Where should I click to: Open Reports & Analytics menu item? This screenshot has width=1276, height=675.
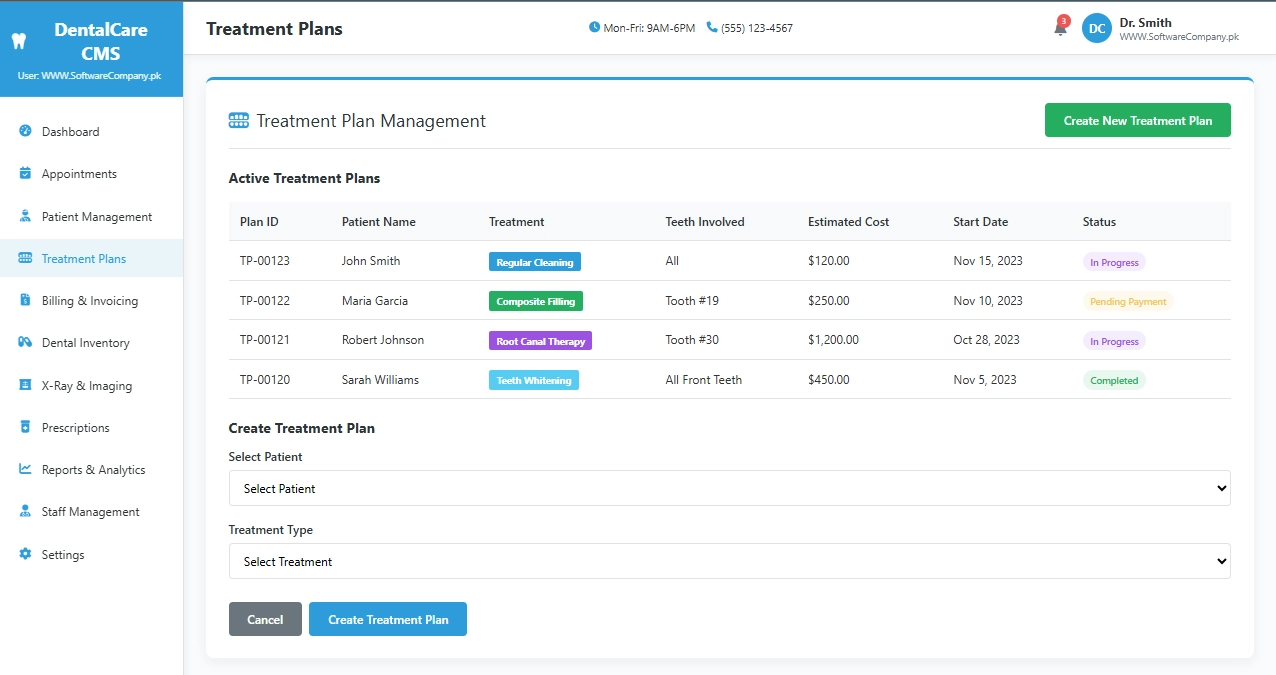point(93,469)
